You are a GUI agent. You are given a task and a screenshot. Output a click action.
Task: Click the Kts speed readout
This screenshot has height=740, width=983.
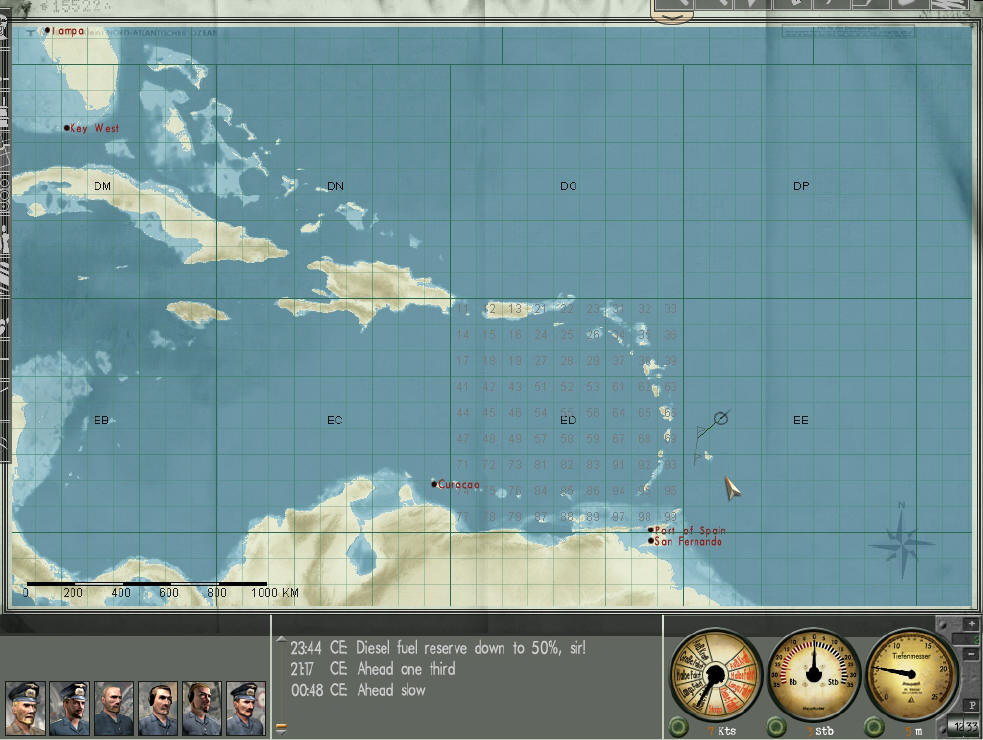pos(722,731)
